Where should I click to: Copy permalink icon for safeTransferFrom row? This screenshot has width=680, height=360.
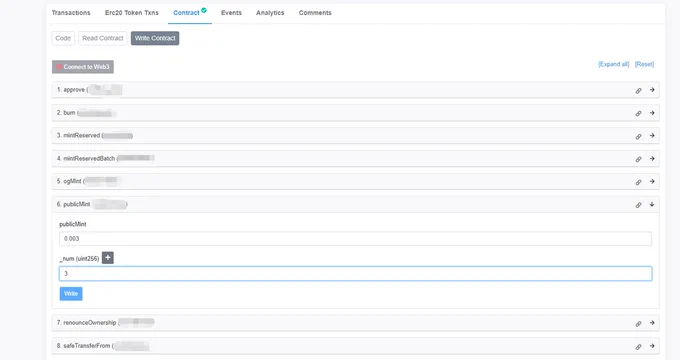[638, 347]
